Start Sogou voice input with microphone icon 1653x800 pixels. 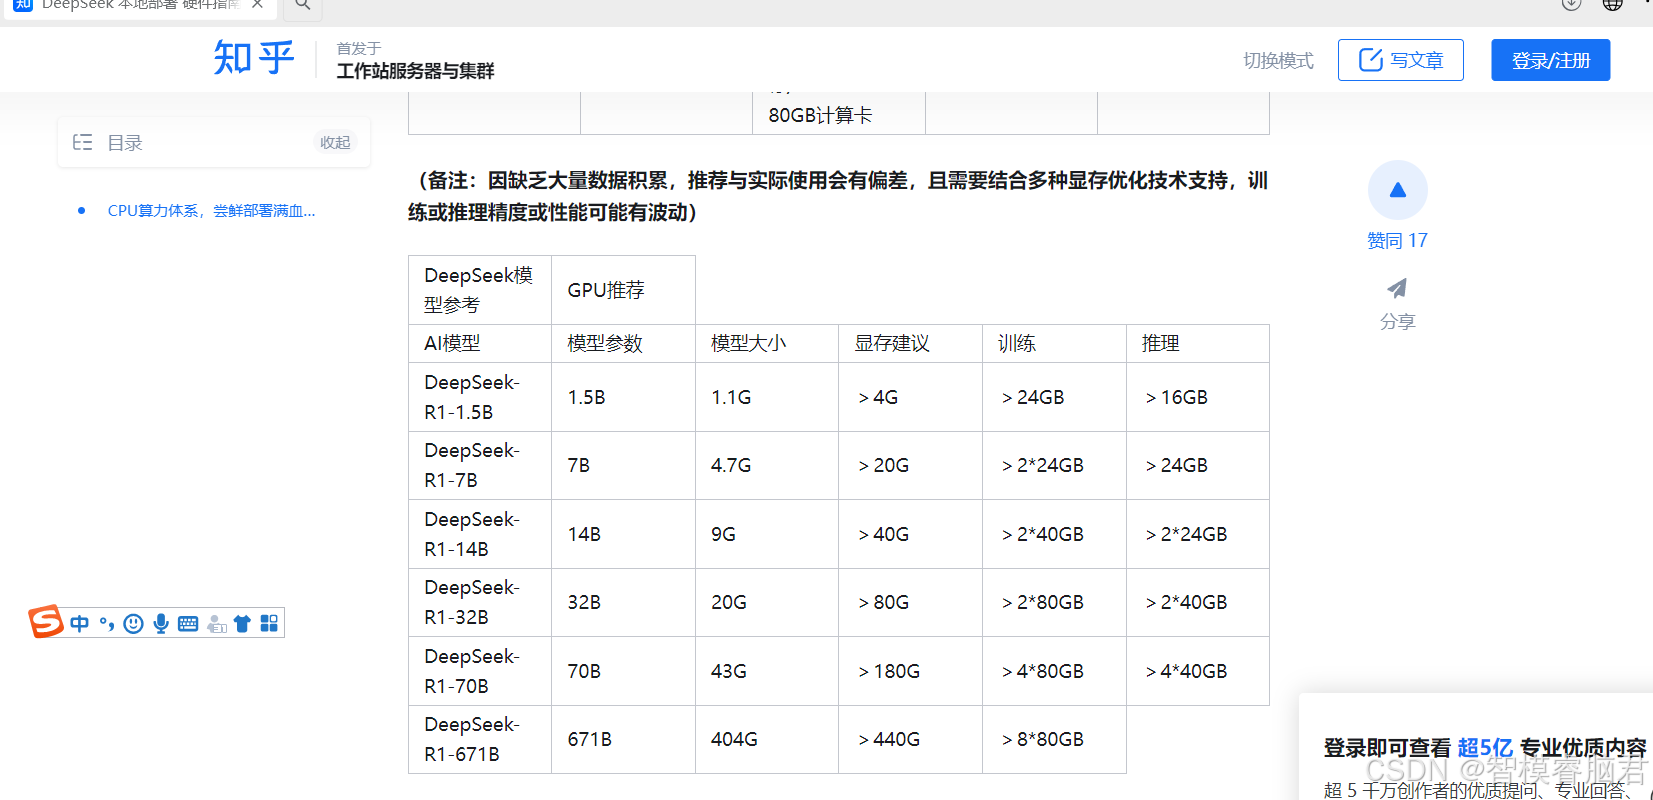pyautogui.click(x=160, y=623)
